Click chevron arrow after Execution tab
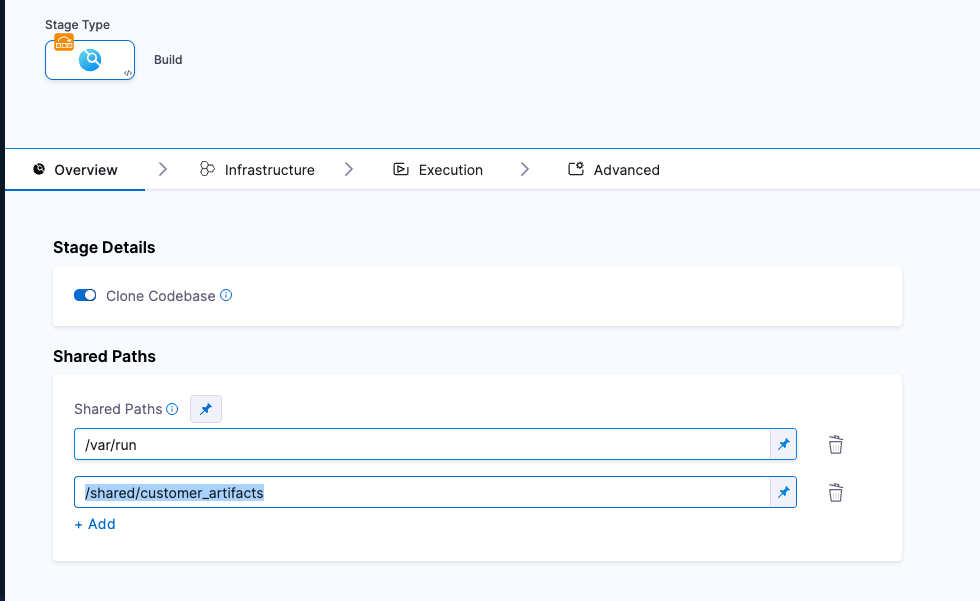This screenshot has height=601, width=980. [525, 170]
